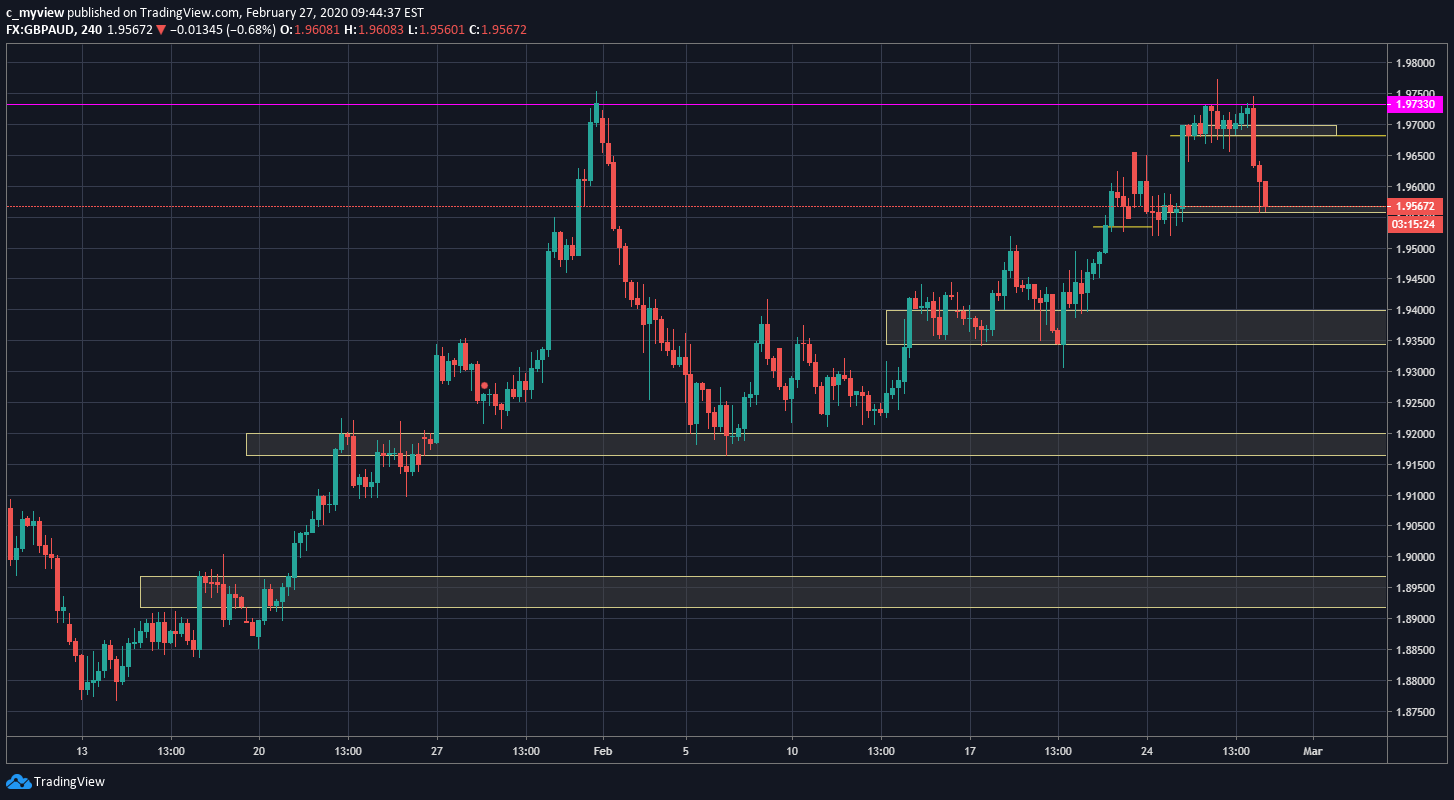Screen dimensions: 1454x800
Task: Click the 1.91500 price axis label
Action: click(1415, 465)
